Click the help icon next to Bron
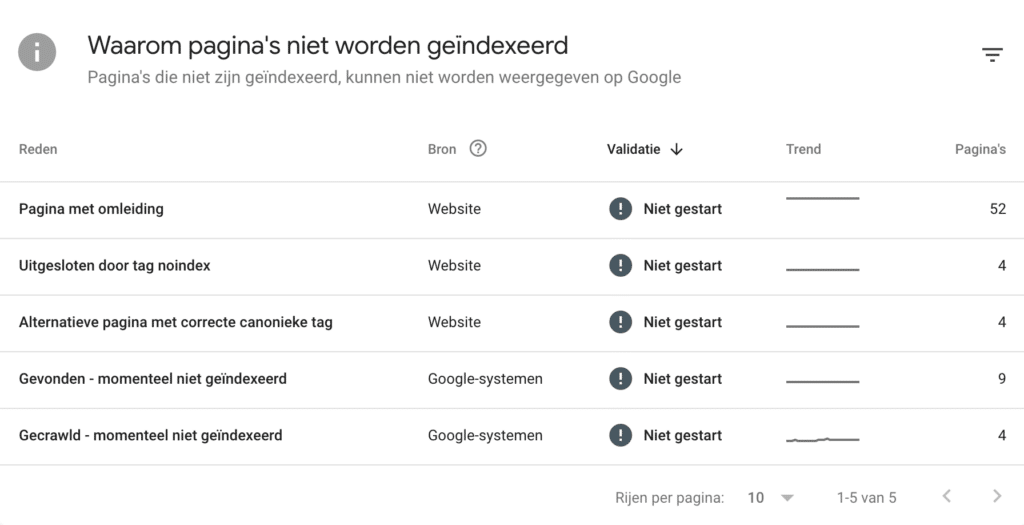This screenshot has width=1024, height=525. 478,149
